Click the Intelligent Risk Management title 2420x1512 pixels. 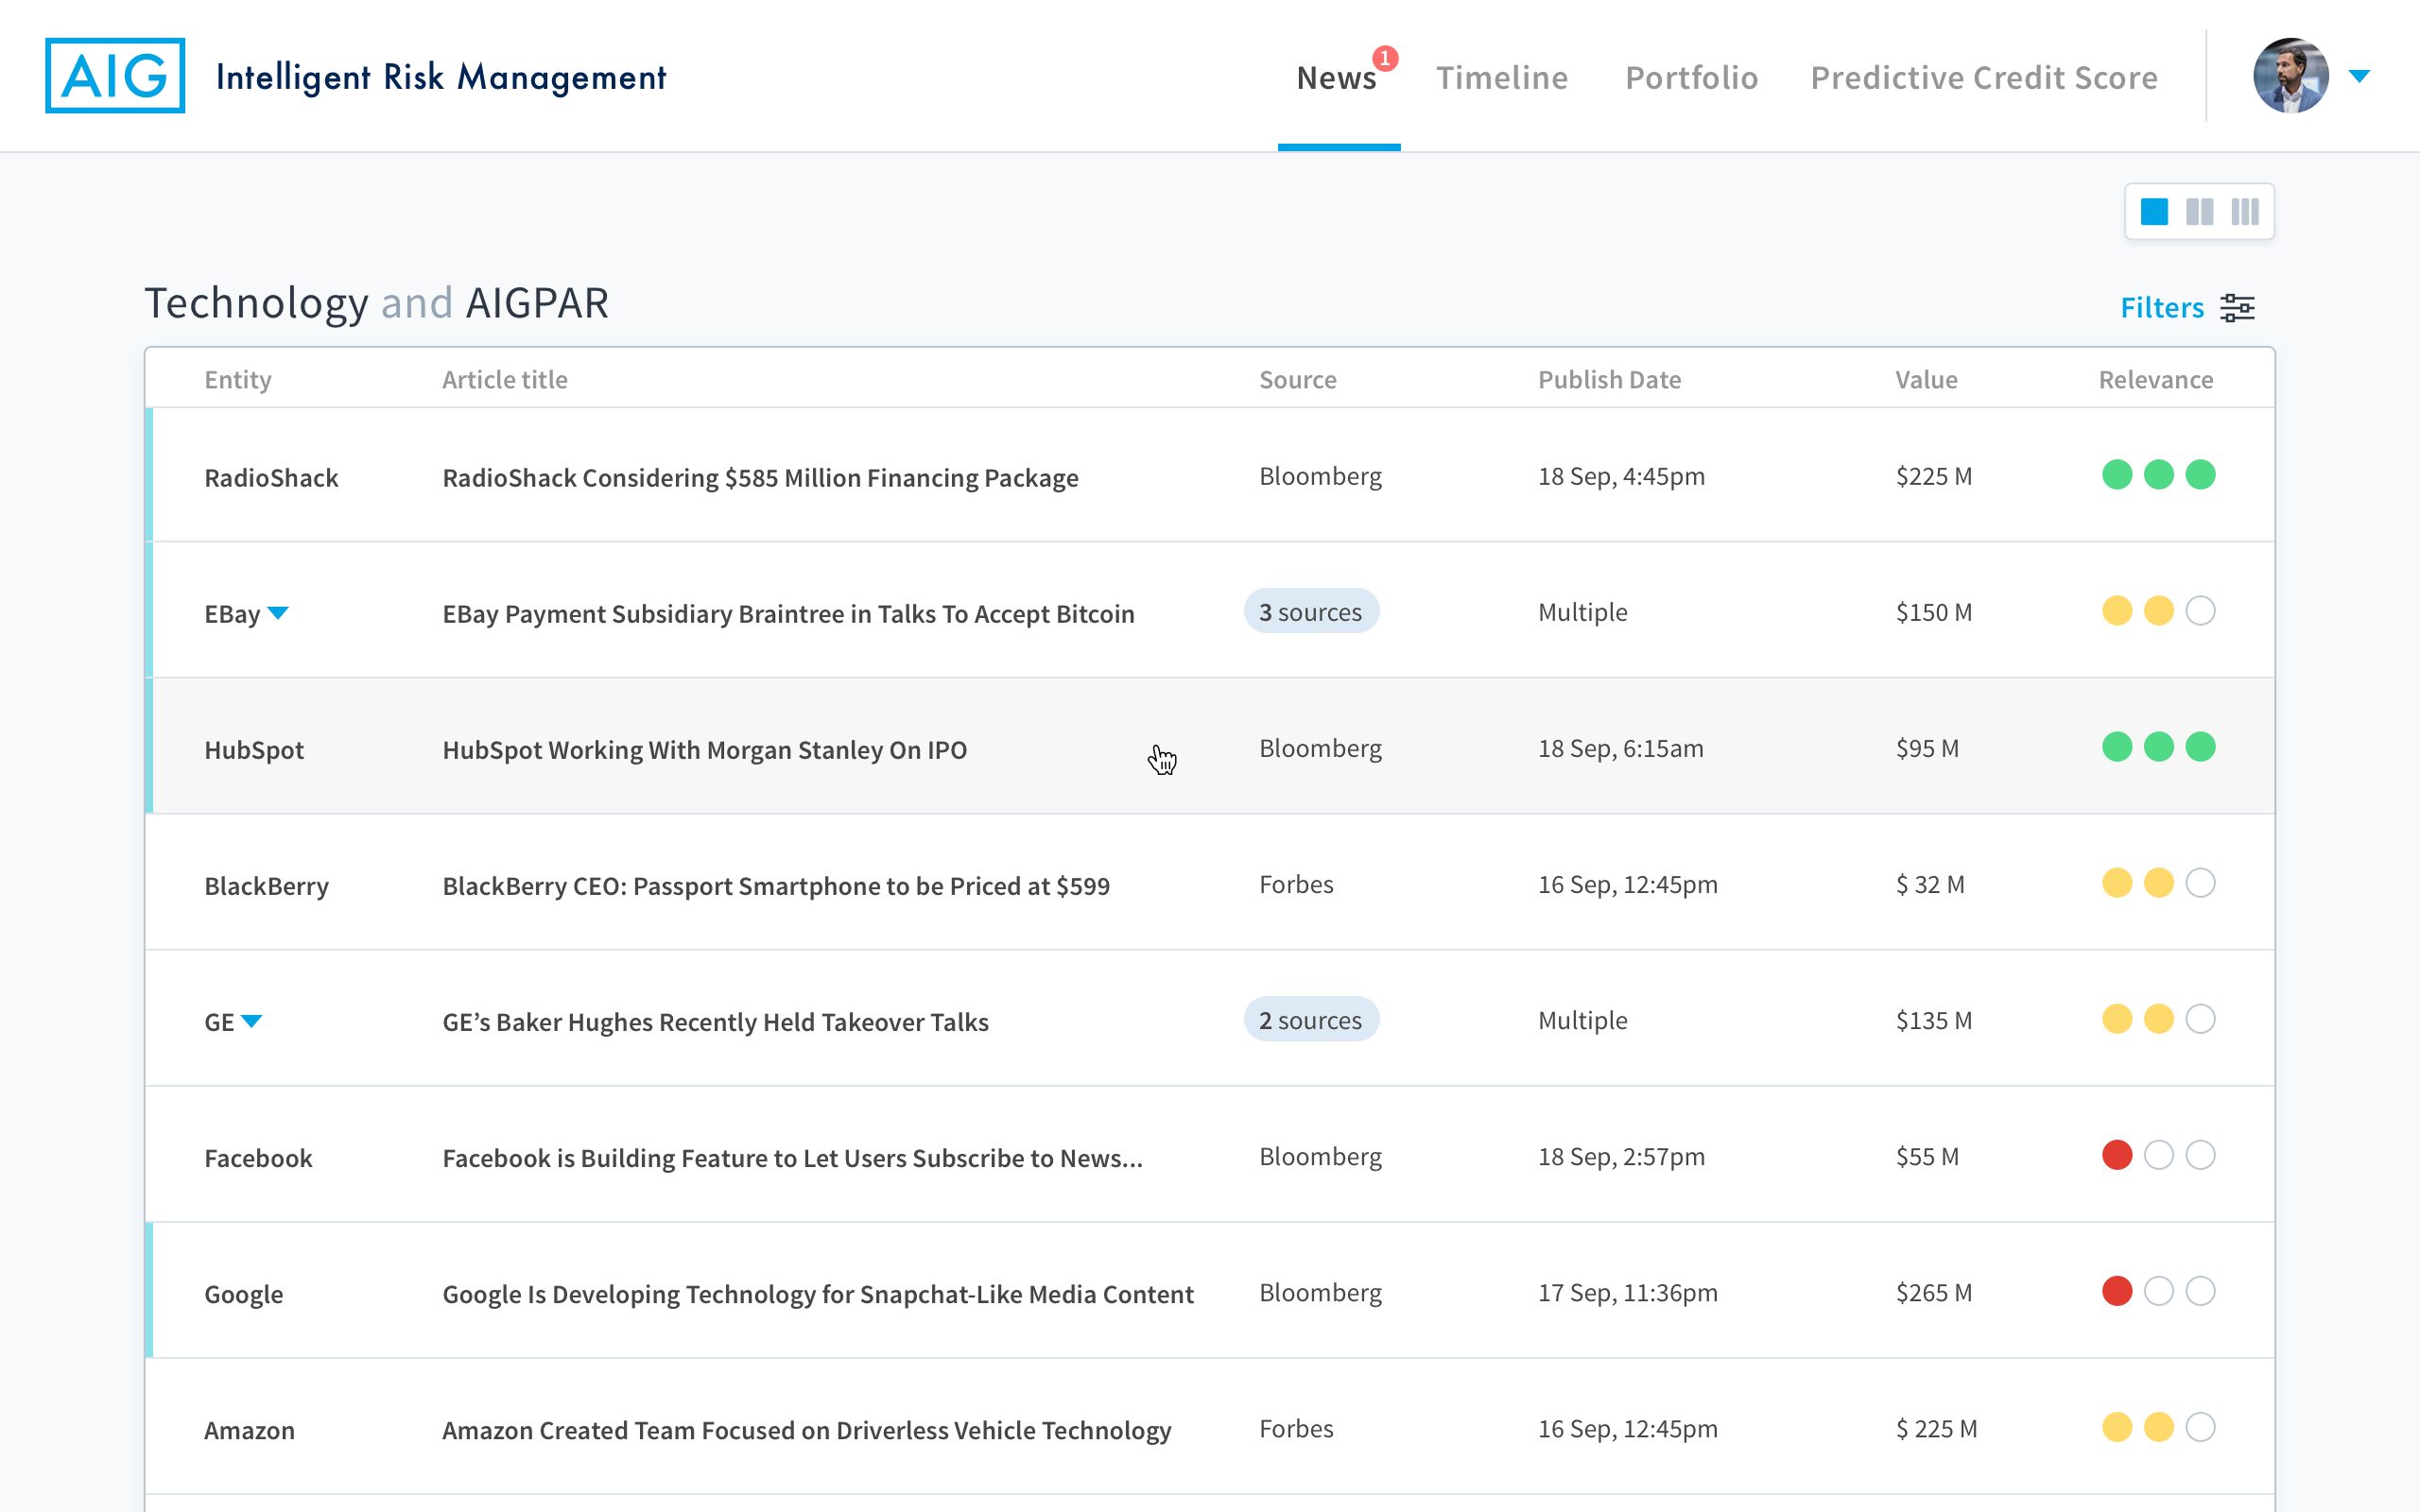(x=441, y=77)
